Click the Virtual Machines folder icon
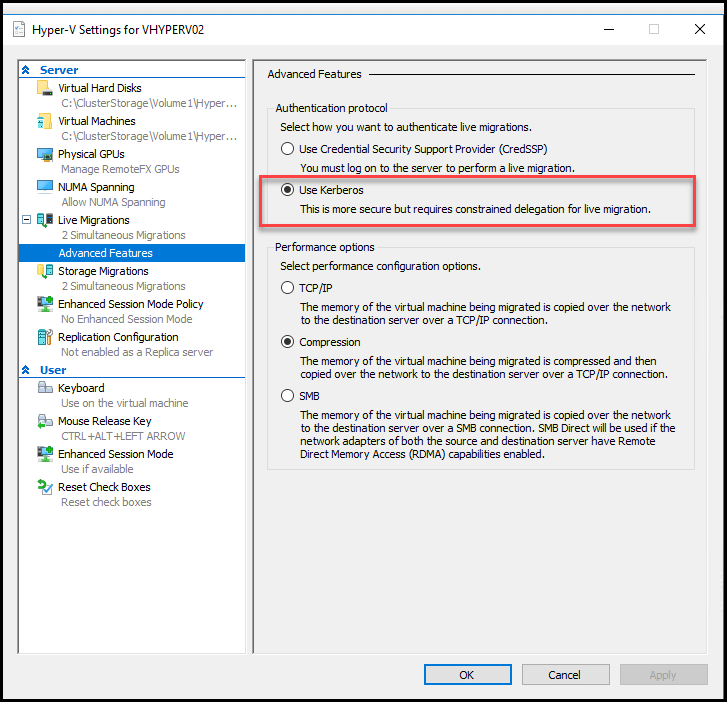The width and height of the screenshot is (727, 702). [45, 121]
